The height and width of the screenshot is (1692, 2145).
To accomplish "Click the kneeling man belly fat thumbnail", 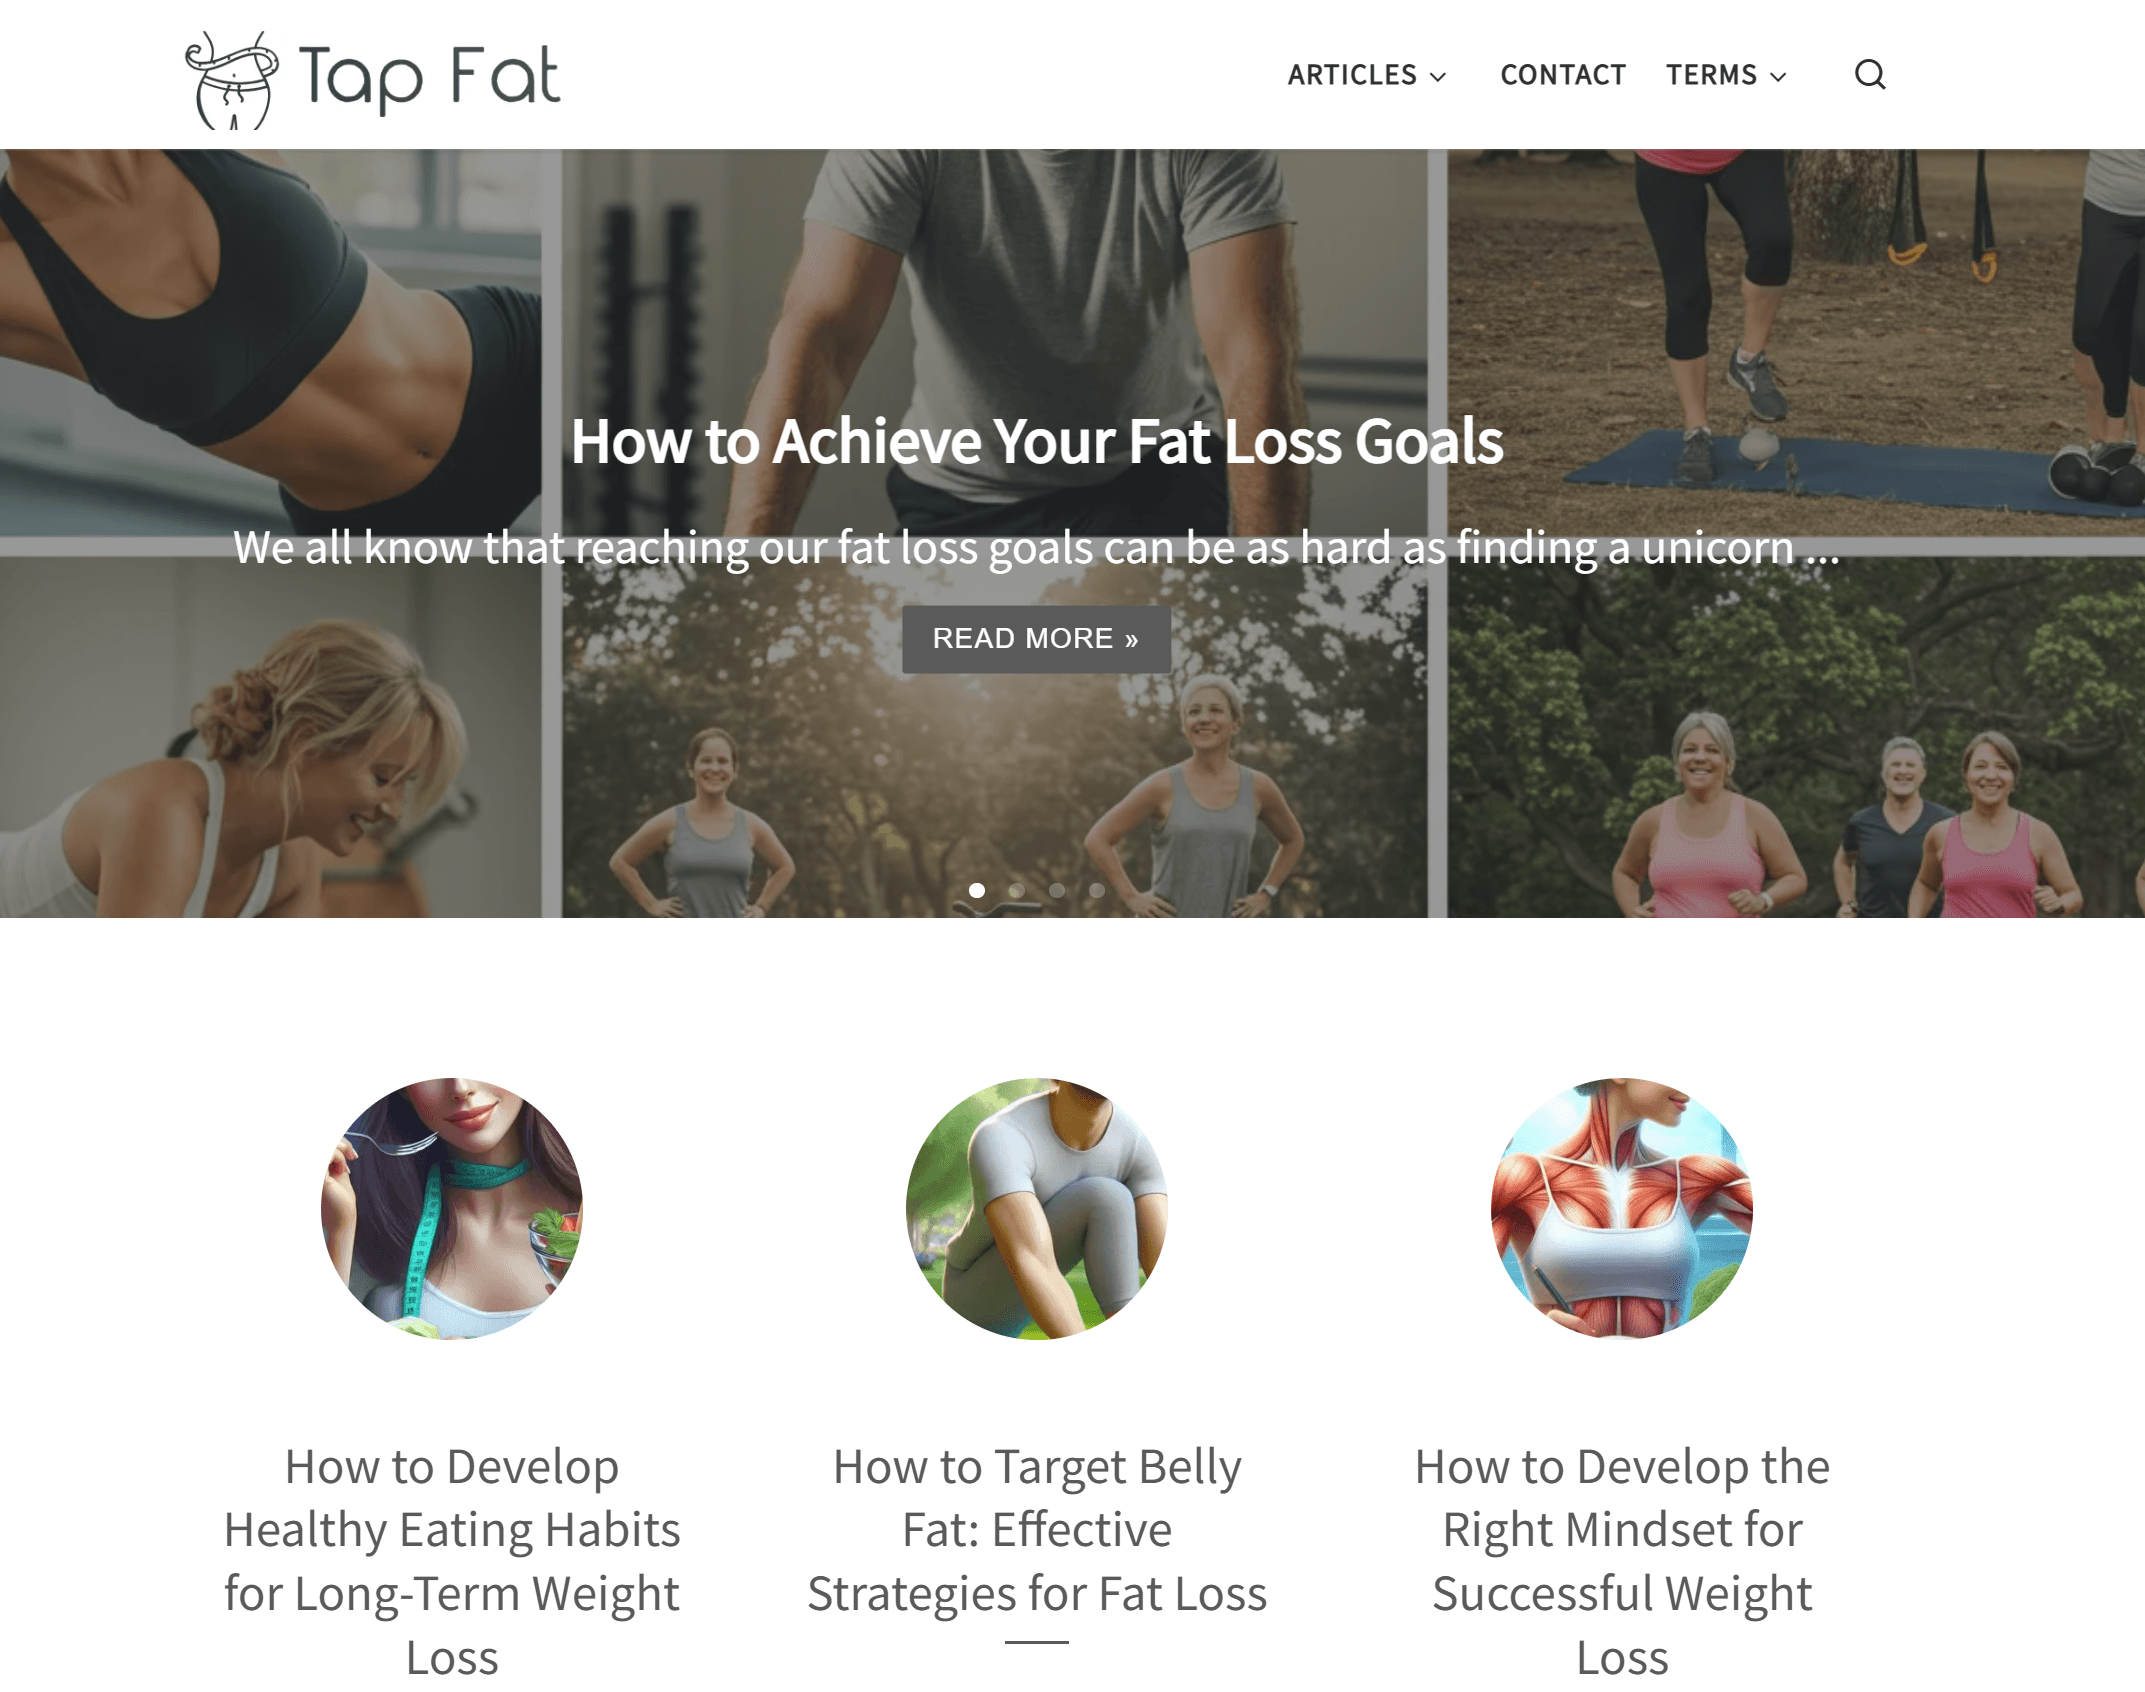I will (x=1037, y=1208).
